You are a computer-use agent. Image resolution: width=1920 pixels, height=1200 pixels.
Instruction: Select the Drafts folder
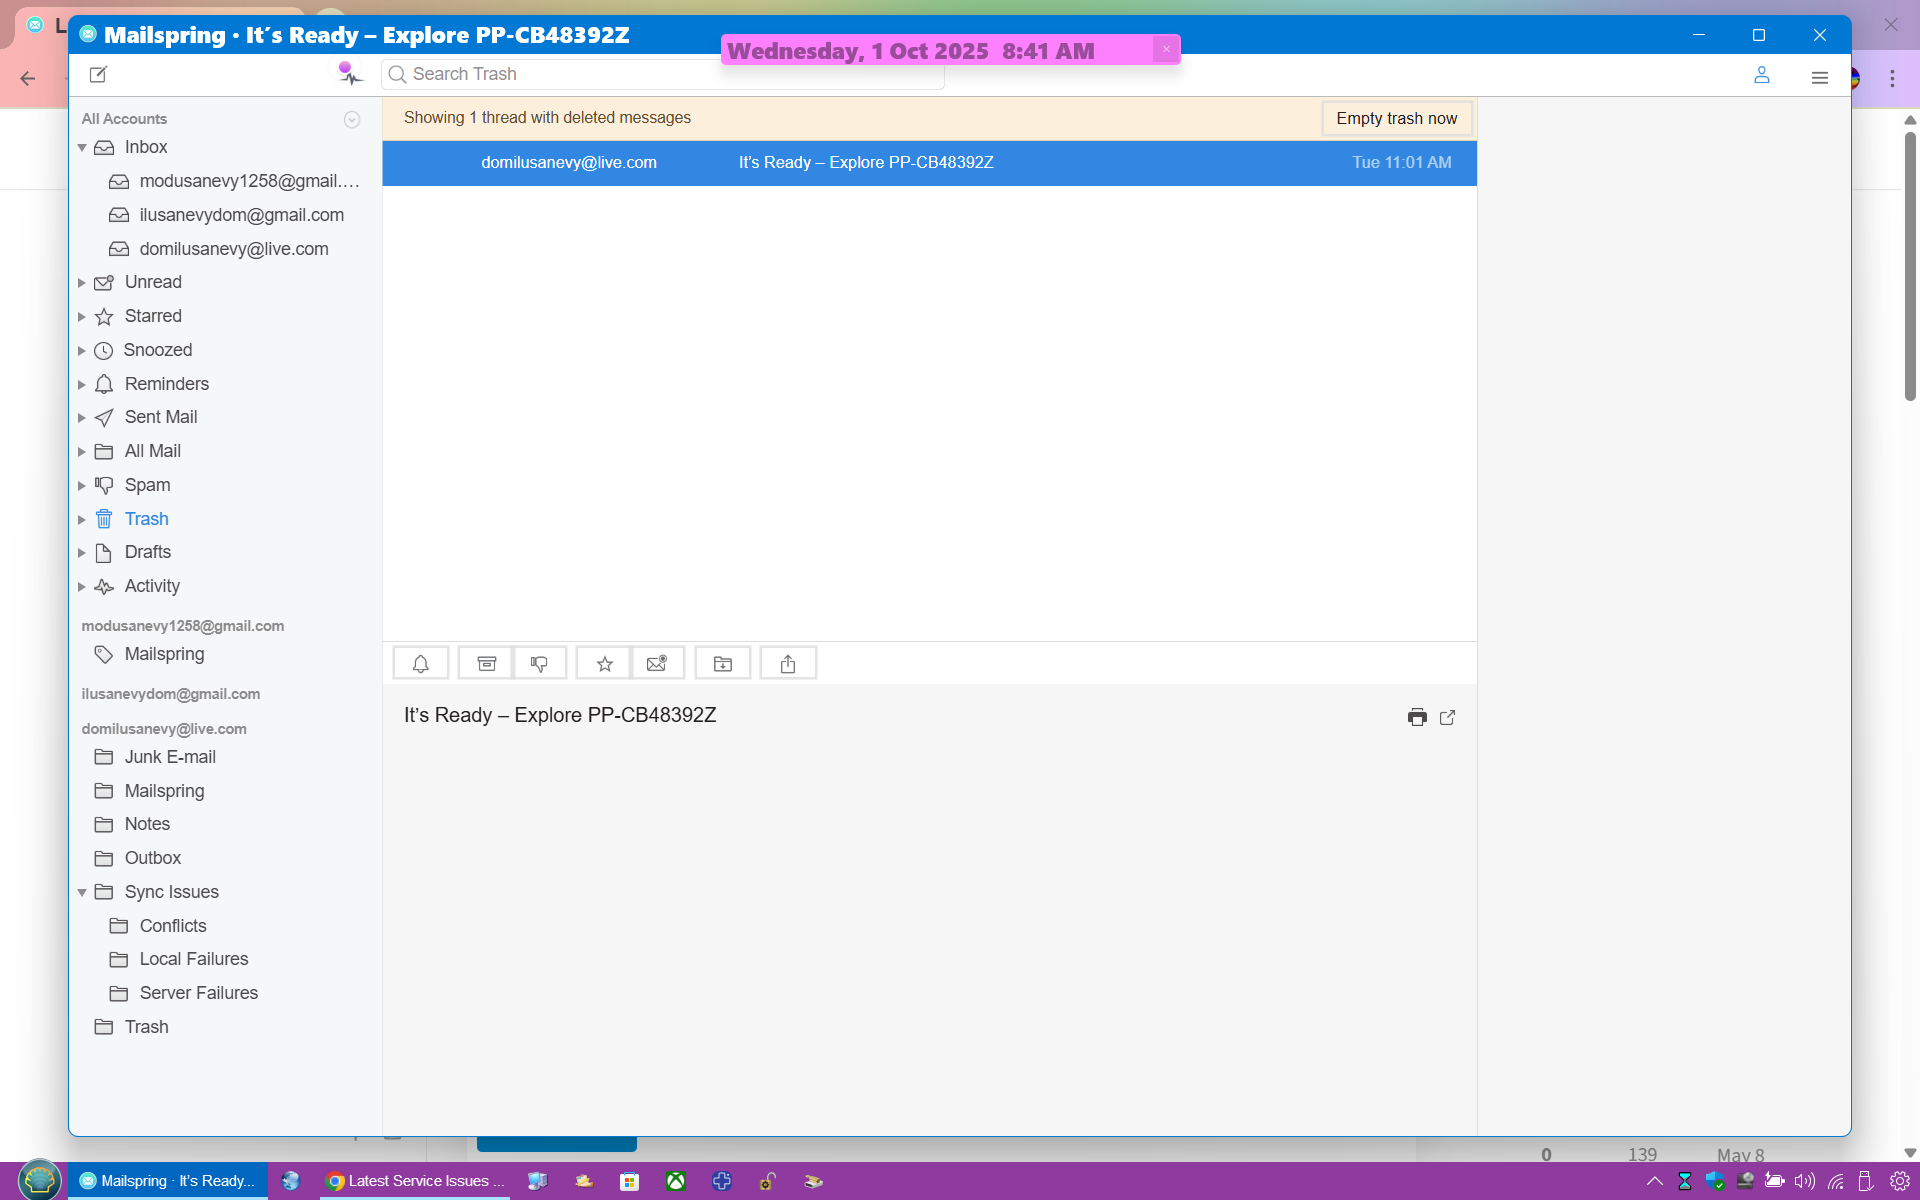[147, 552]
